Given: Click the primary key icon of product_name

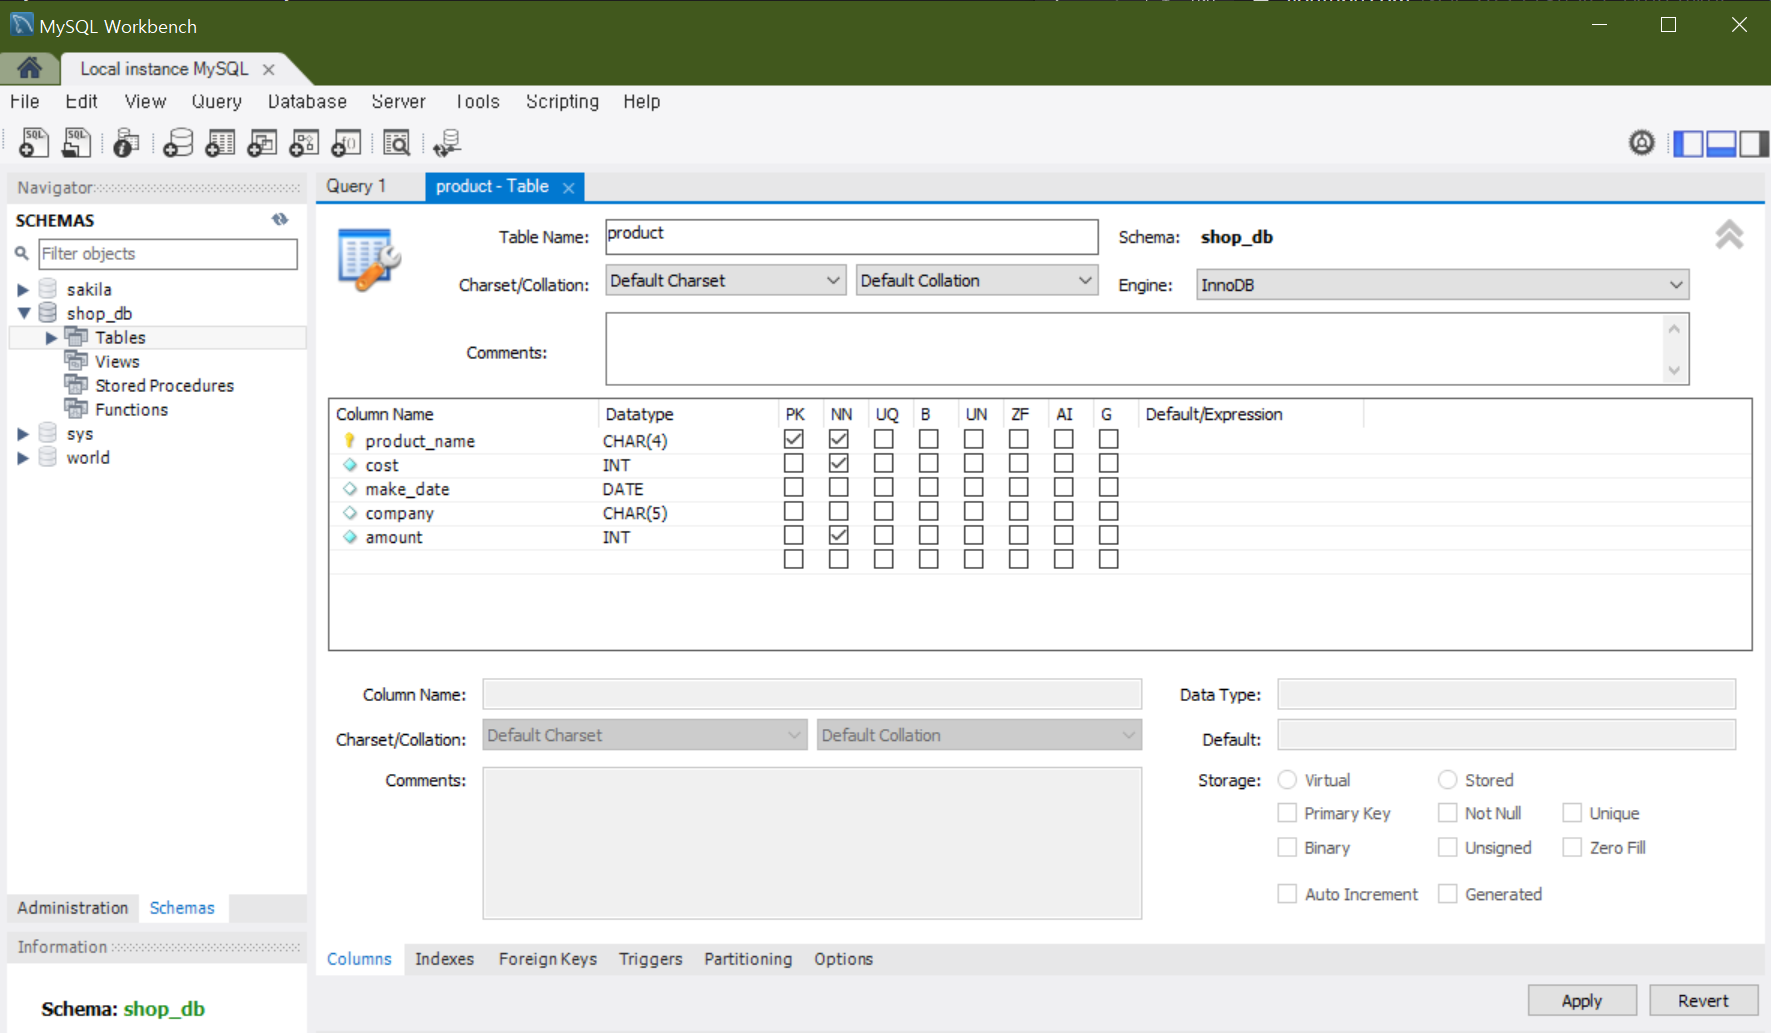Looking at the screenshot, I should click(x=349, y=441).
